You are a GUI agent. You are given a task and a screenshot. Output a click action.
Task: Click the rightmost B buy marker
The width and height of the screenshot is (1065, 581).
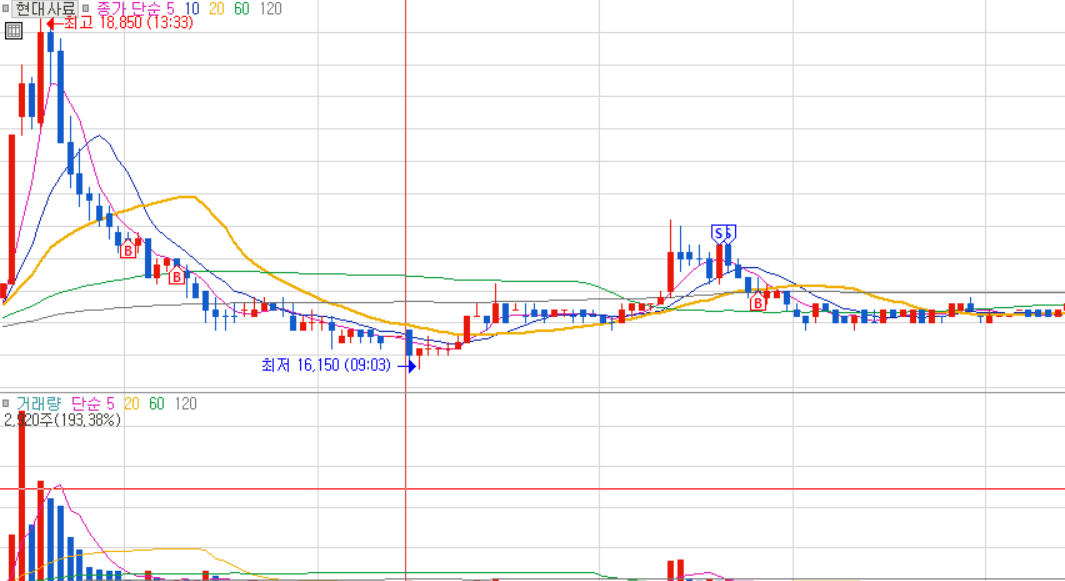click(x=757, y=303)
